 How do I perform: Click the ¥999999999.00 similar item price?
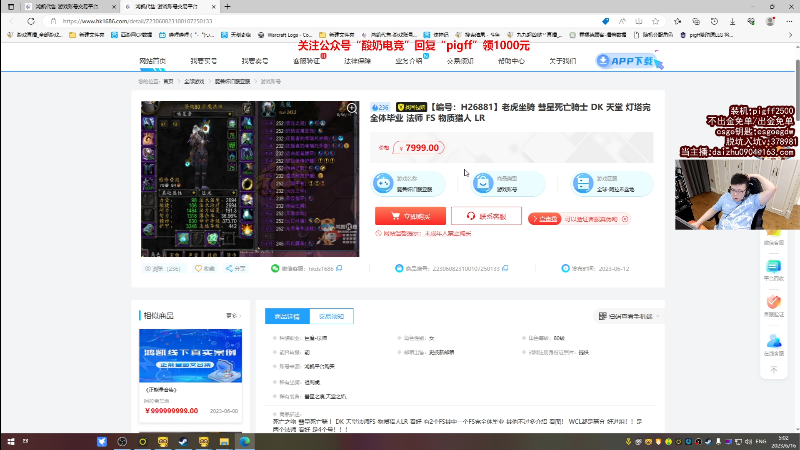click(171, 411)
